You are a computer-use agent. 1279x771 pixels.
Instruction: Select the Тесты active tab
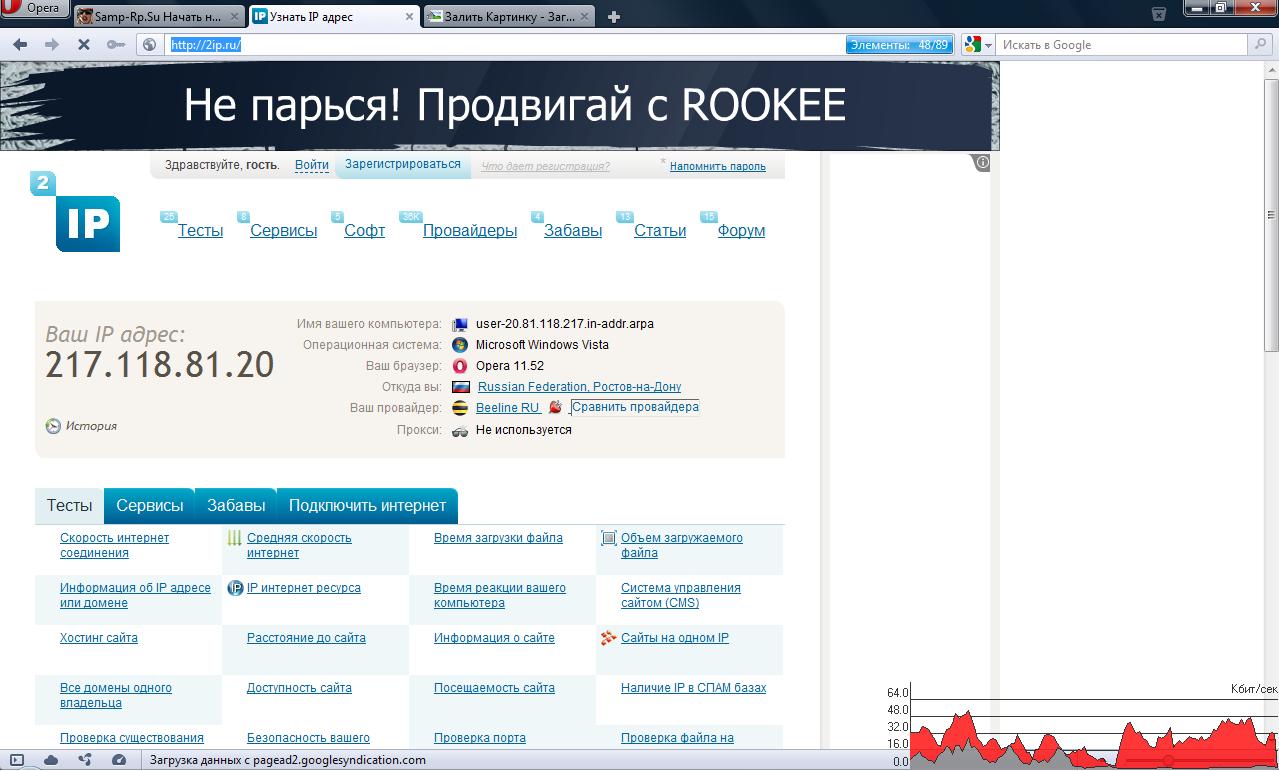pyautogui.click(x=69, y=506)
